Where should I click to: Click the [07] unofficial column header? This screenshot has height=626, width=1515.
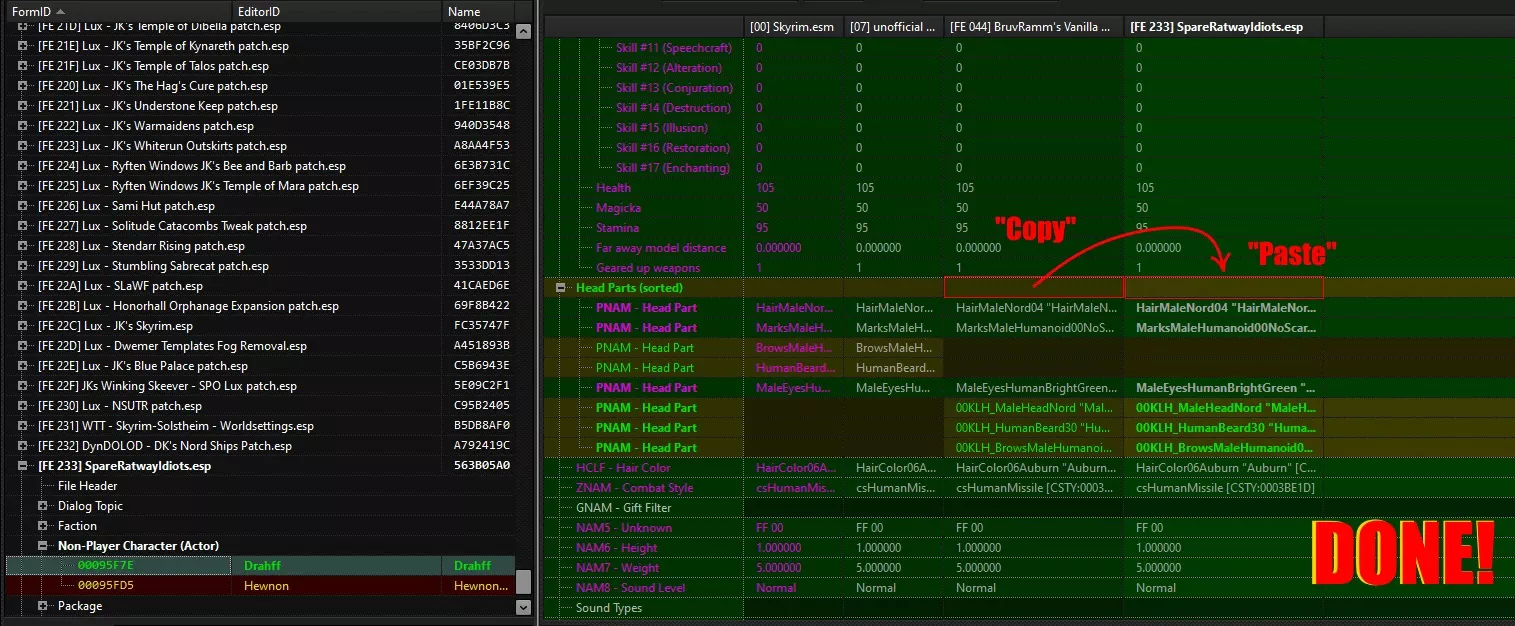pos(894,27)
